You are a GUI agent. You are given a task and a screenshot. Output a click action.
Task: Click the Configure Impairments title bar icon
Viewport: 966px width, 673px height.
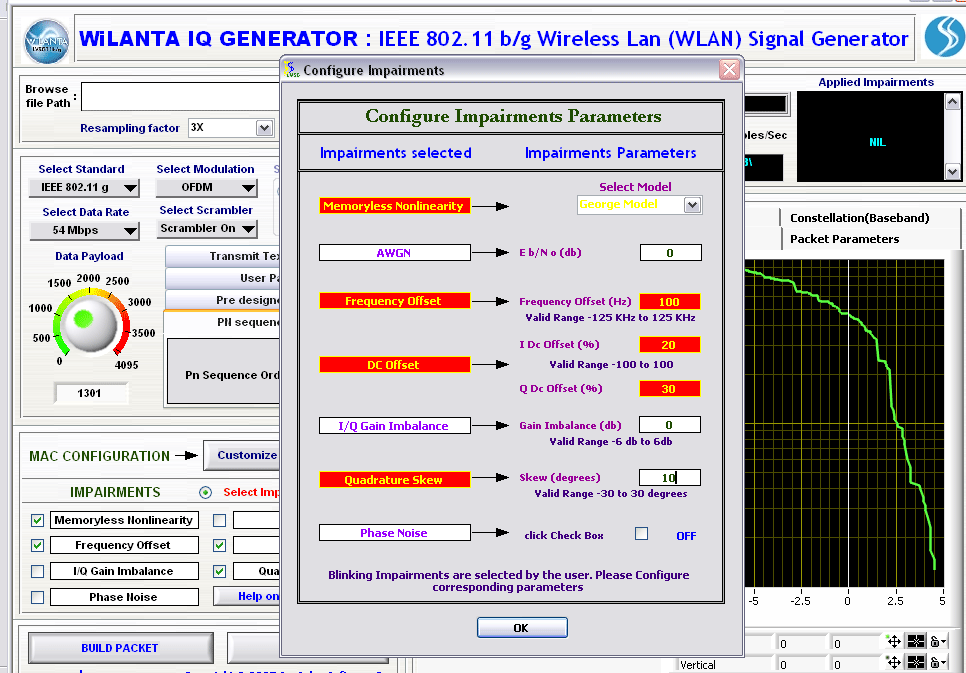[292, 70]
